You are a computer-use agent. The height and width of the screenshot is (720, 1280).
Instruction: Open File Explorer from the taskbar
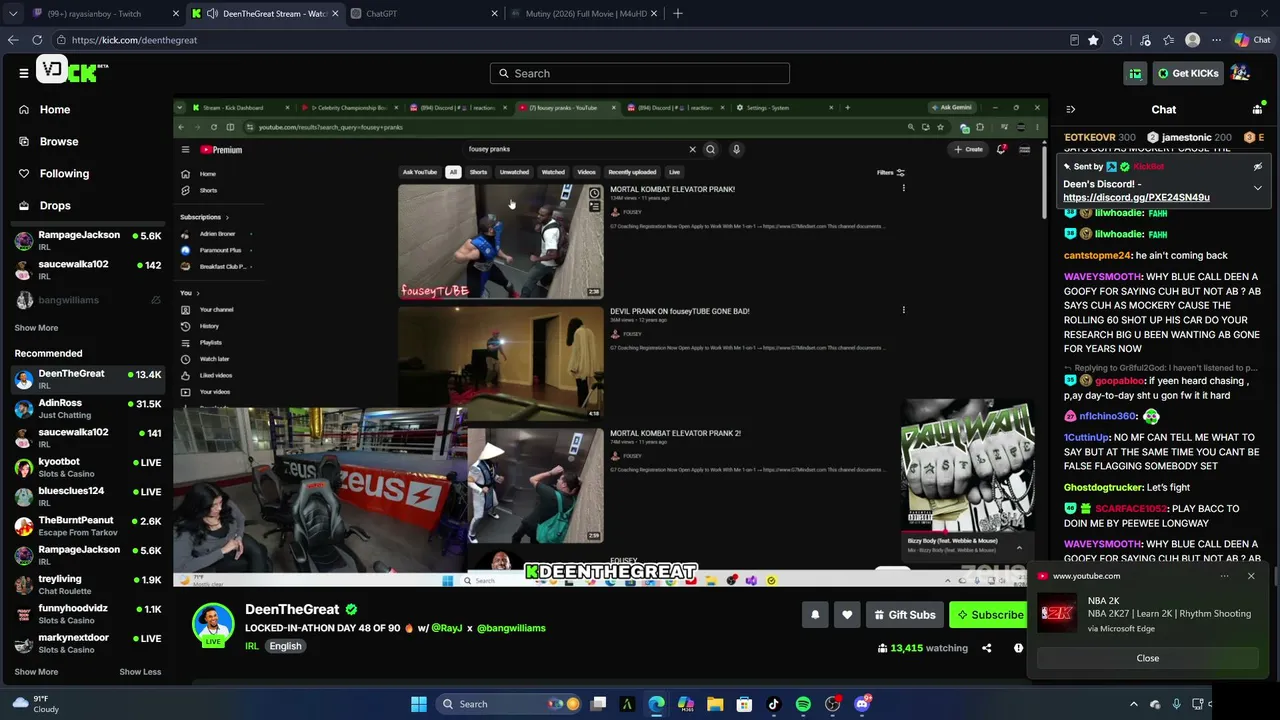tap(715, 704)
